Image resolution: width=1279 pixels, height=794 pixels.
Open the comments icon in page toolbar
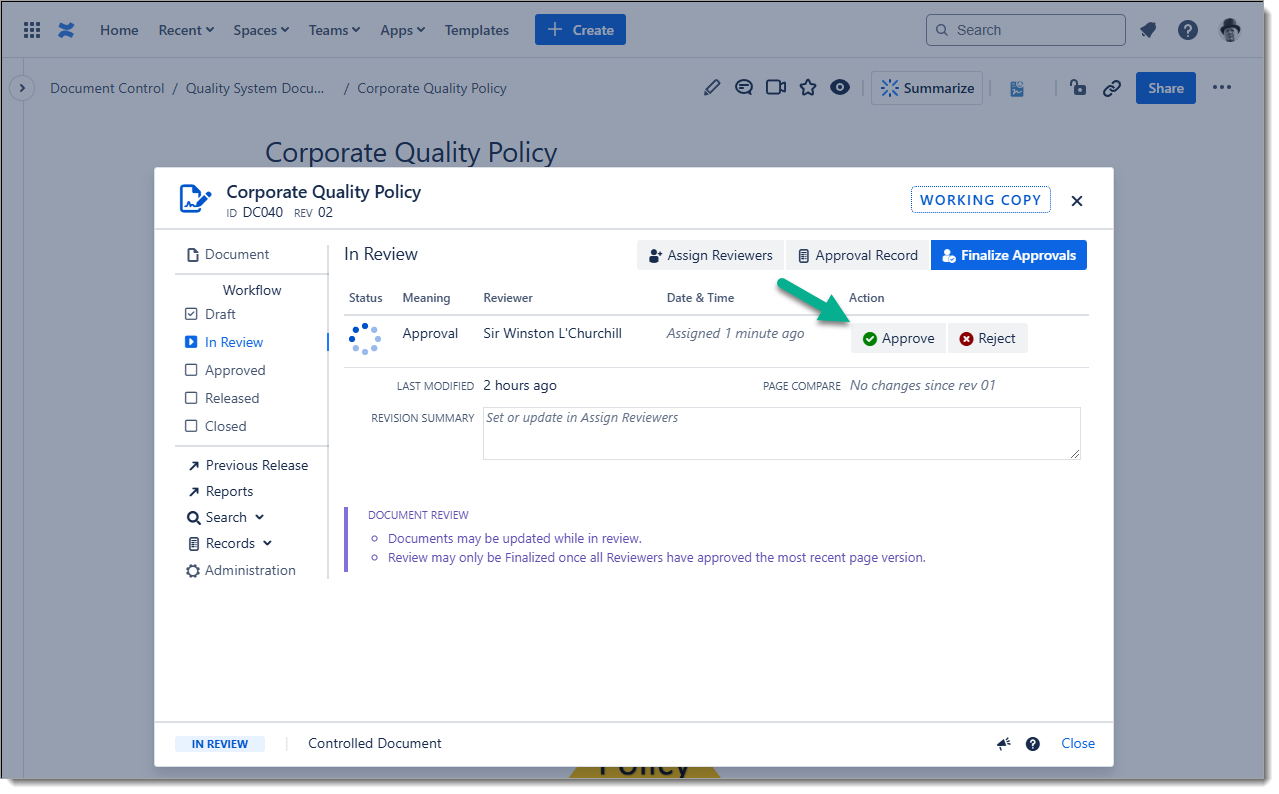(743, 88)
